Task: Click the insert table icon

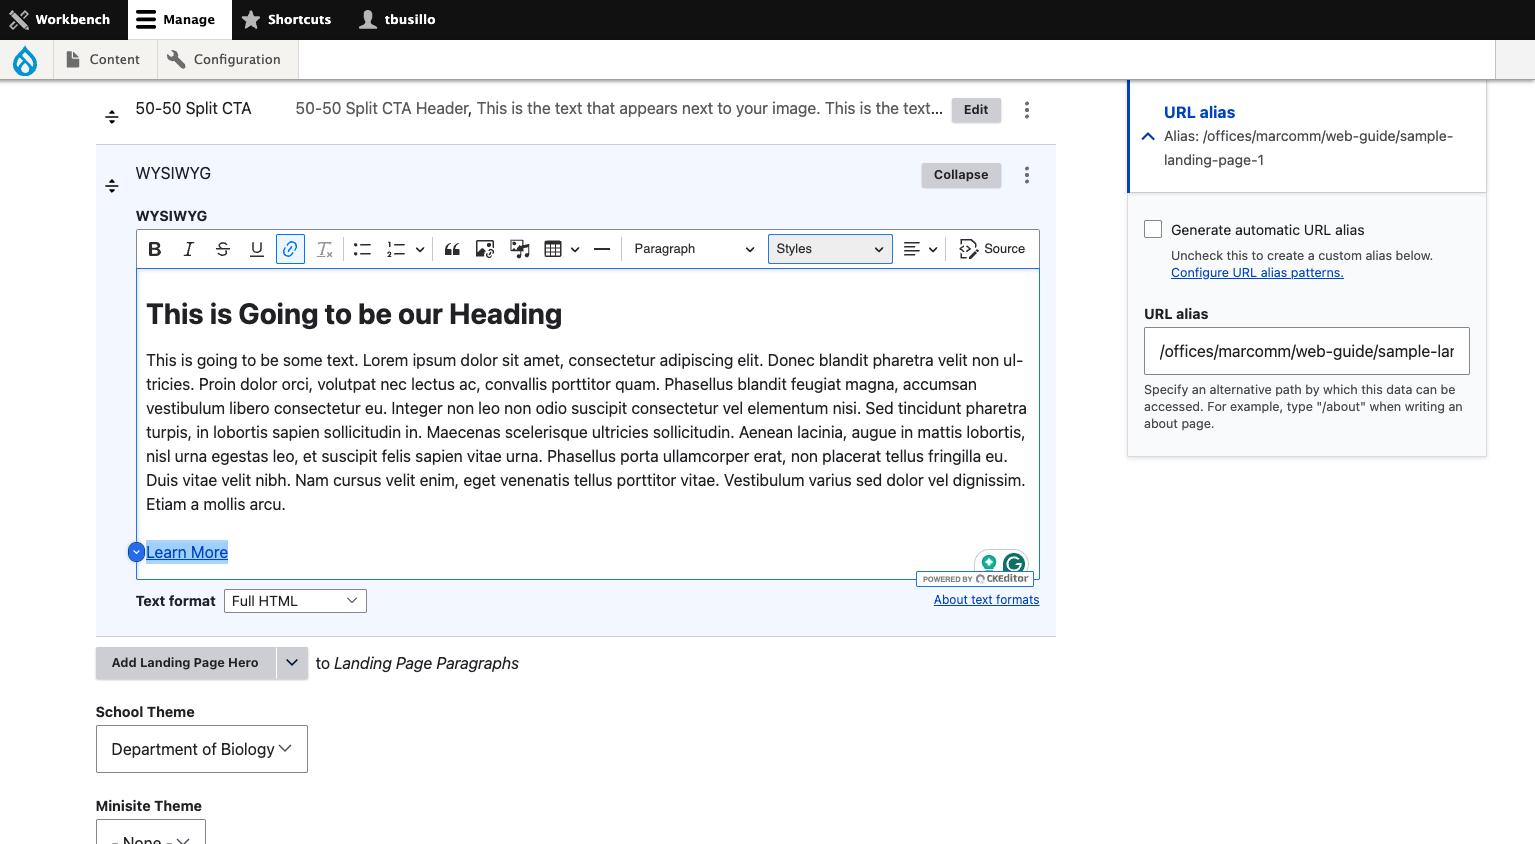Action: (x=553, y=249)
